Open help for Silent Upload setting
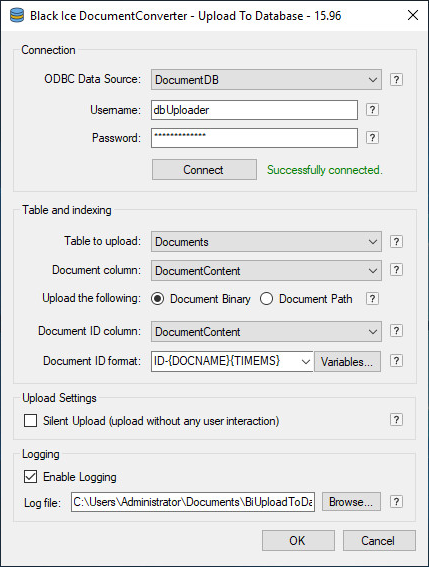Screen dimensions: 429x567 396,419
